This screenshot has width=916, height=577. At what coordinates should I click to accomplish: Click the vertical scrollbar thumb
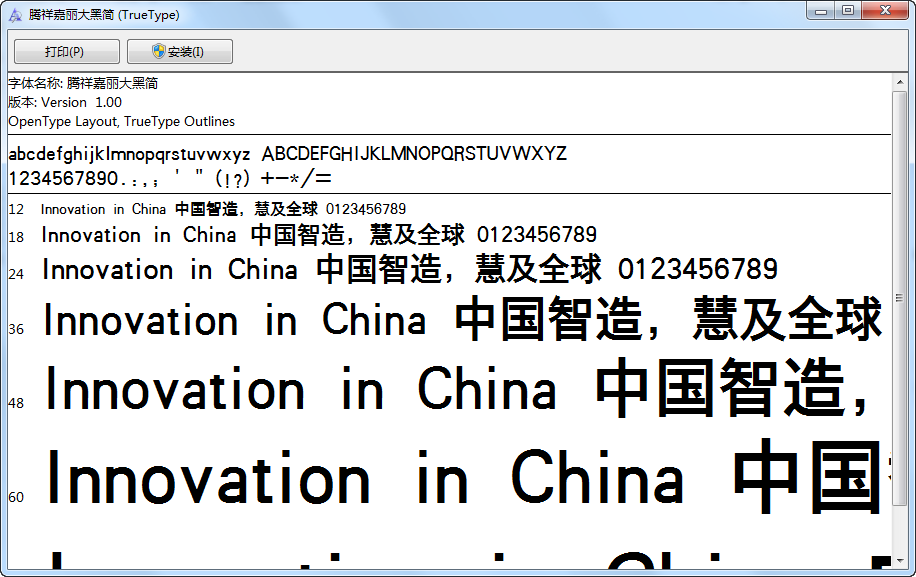900,298
